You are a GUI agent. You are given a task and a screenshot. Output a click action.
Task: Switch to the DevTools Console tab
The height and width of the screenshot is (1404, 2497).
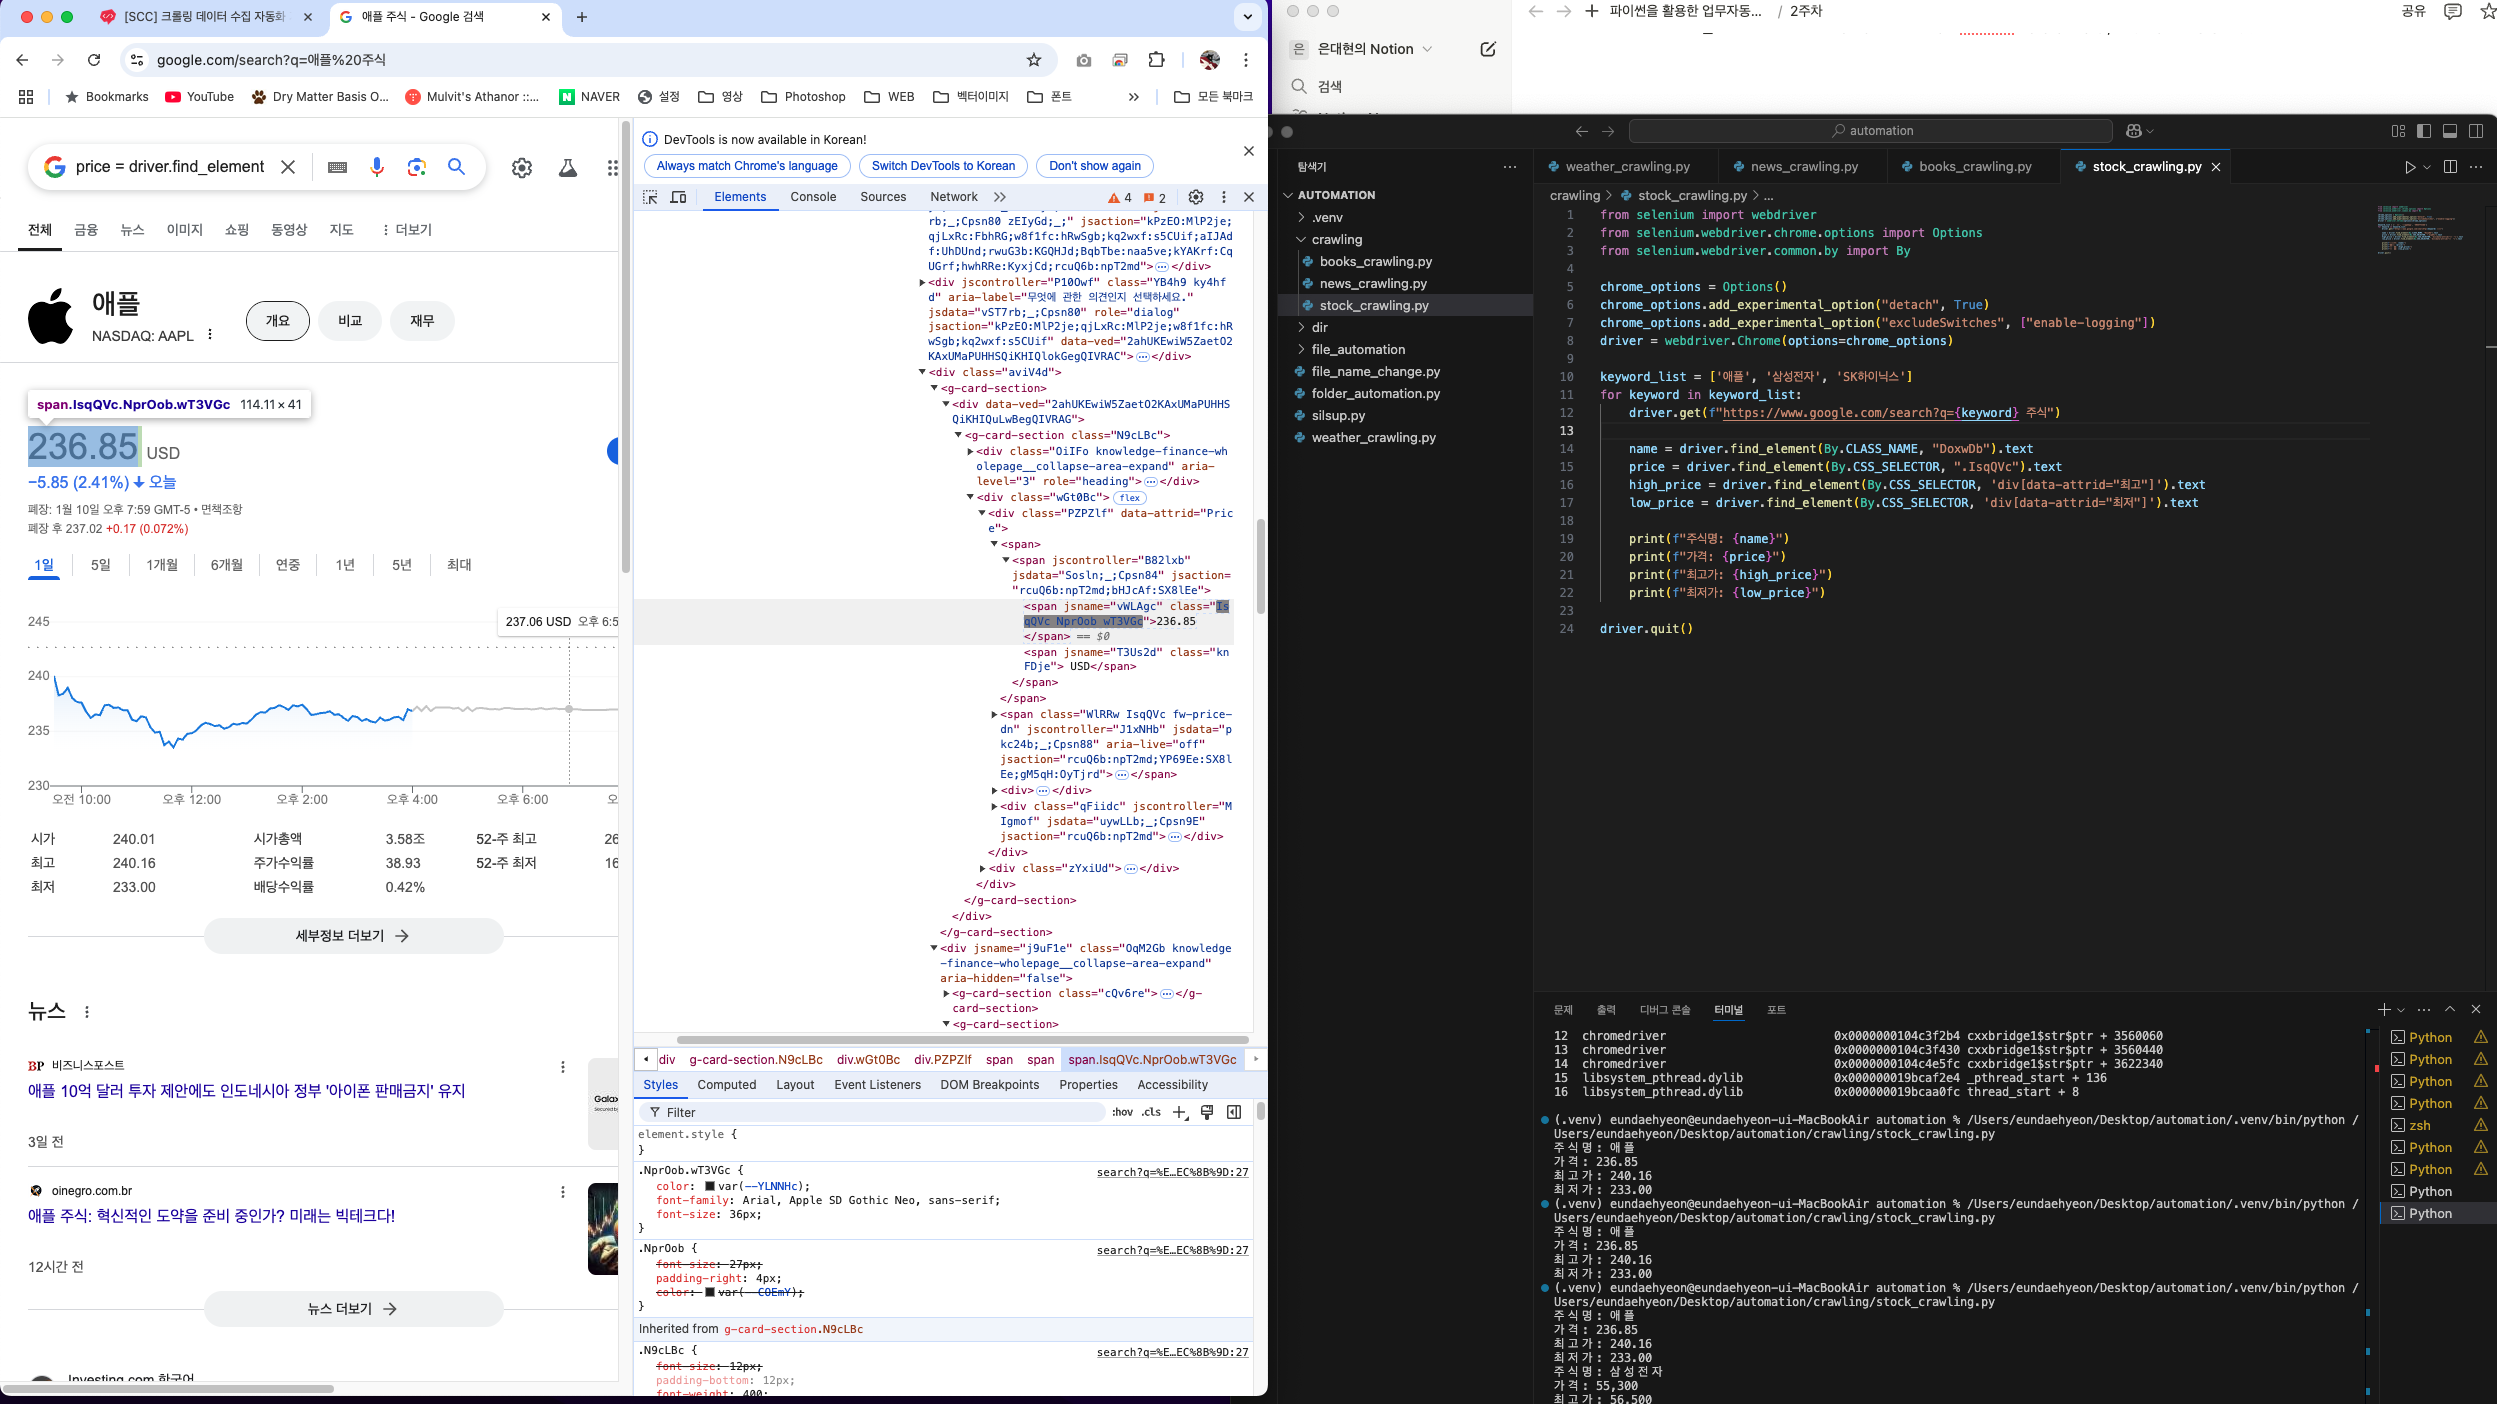[813, 197]
